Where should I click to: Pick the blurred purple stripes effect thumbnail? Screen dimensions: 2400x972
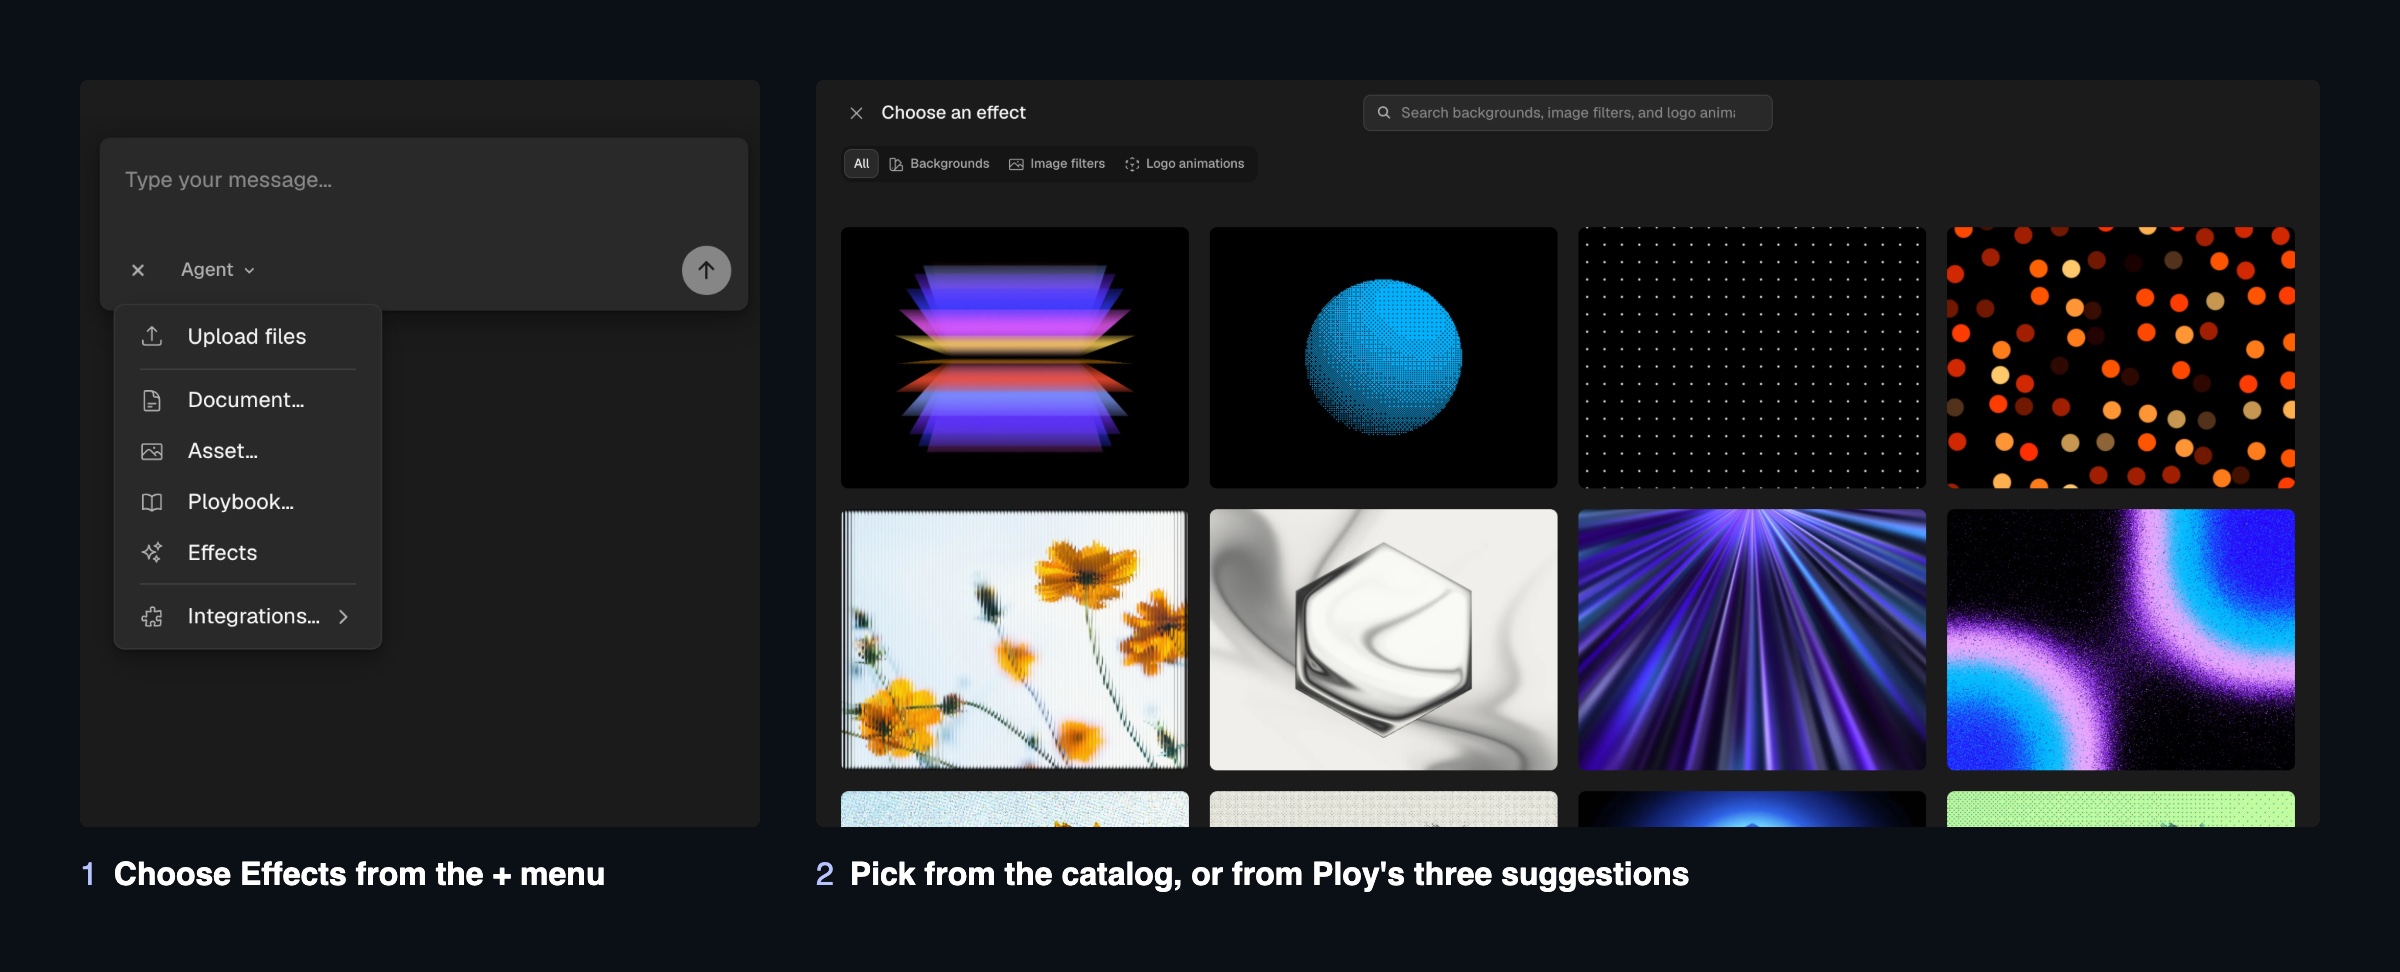coord(1015,358)
